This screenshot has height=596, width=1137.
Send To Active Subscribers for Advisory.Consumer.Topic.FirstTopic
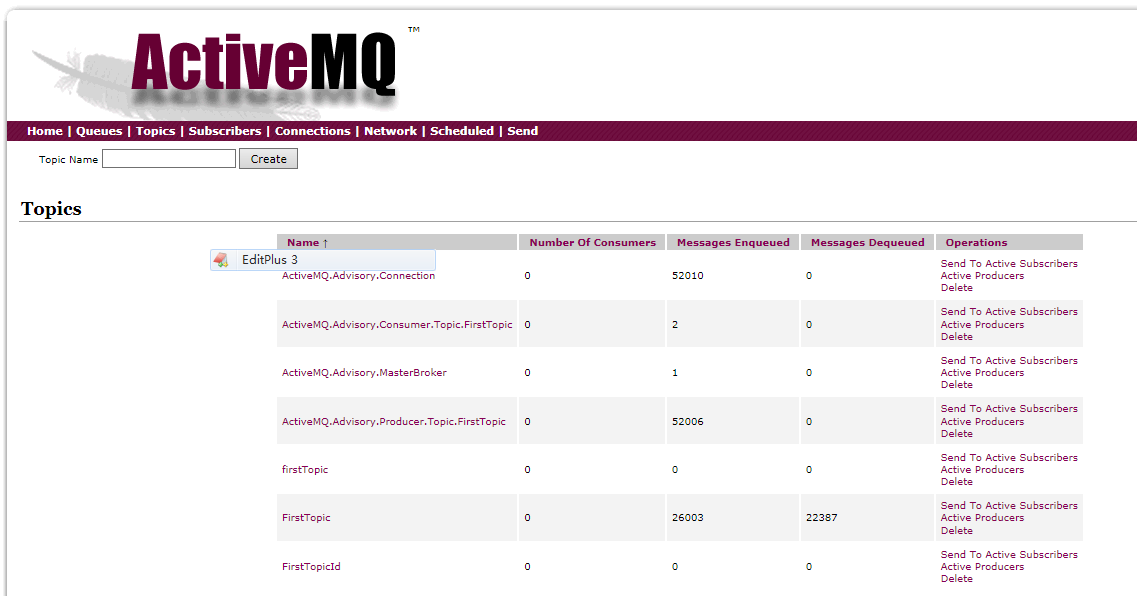tap(1009, 312)
